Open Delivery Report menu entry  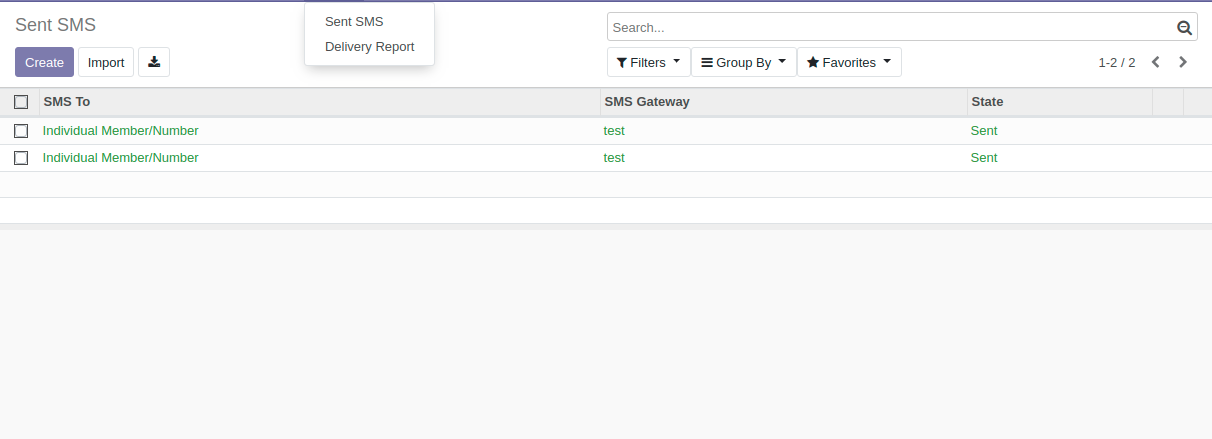[369, 47]
